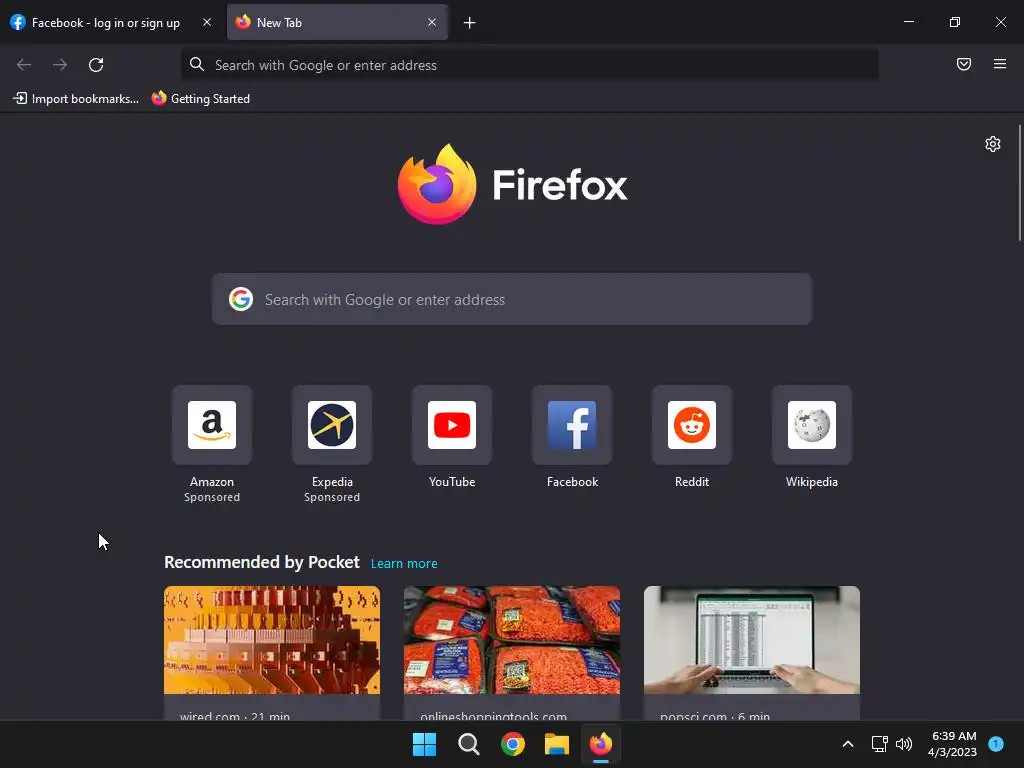Screen dimensions: 1024x768
Task: Focus the top address bar
Action: click(x=530, y=65)
